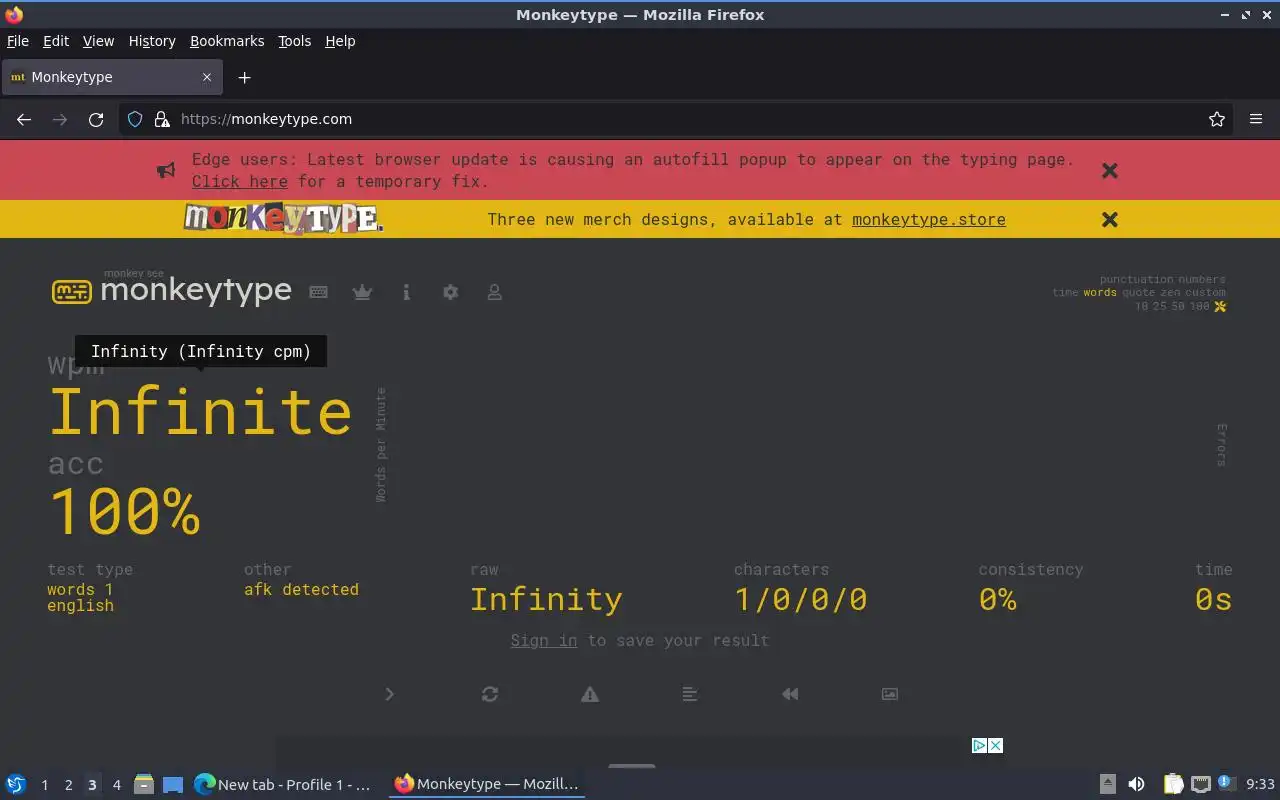This screenshot has height=800, width=1280.
Task: Open the View menu
Action: [x=98, y=41]
